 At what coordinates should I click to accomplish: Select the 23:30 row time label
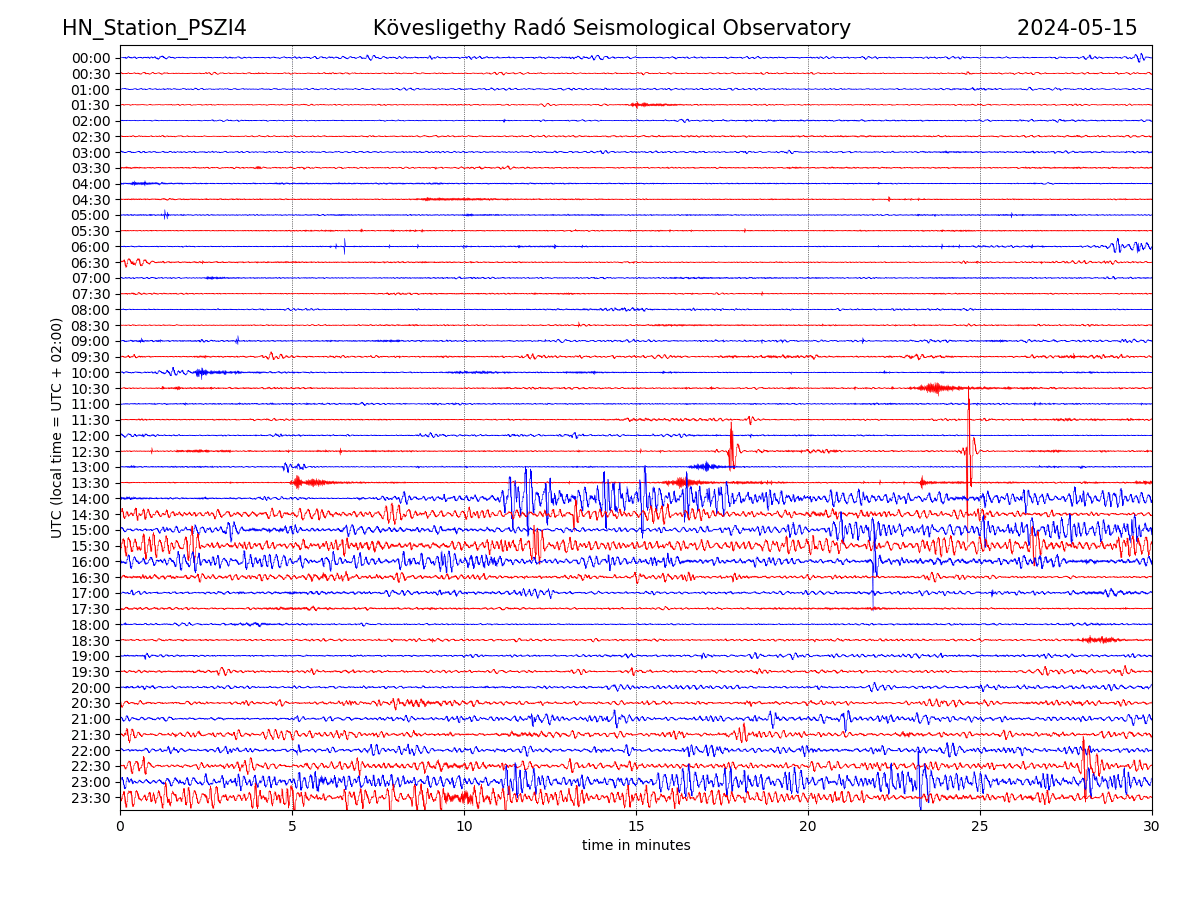(90, 798)
